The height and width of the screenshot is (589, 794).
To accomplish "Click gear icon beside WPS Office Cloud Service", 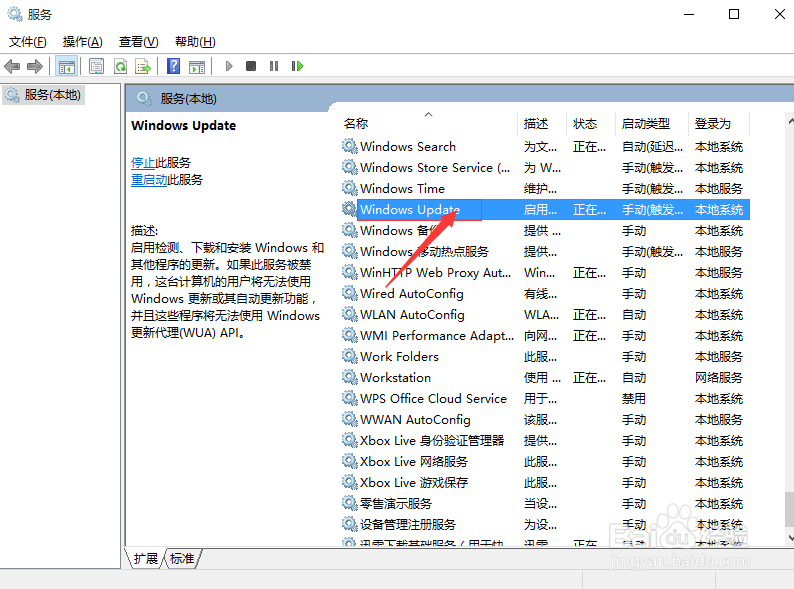I will tap(349, 399).
